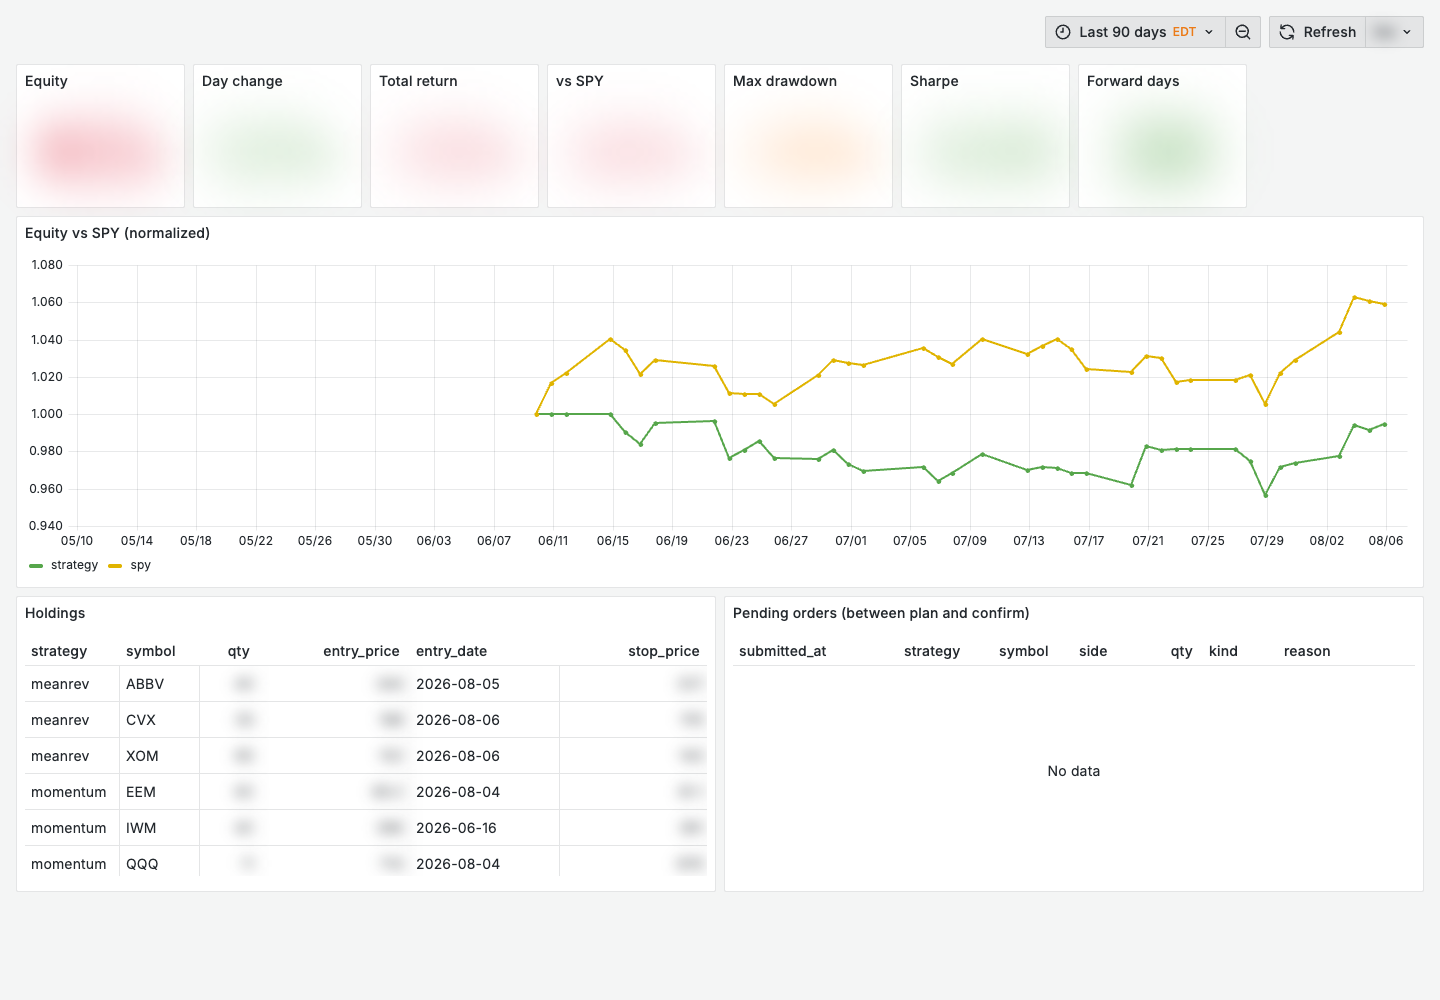The image size is (1440, 1000).
Task: Open the Last 90 days time range picker
Action: click(x=1135, y=32)
